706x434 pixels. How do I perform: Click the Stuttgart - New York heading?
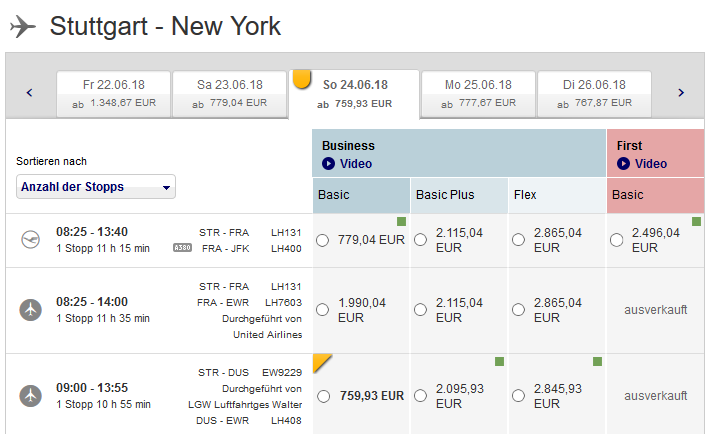165,26
